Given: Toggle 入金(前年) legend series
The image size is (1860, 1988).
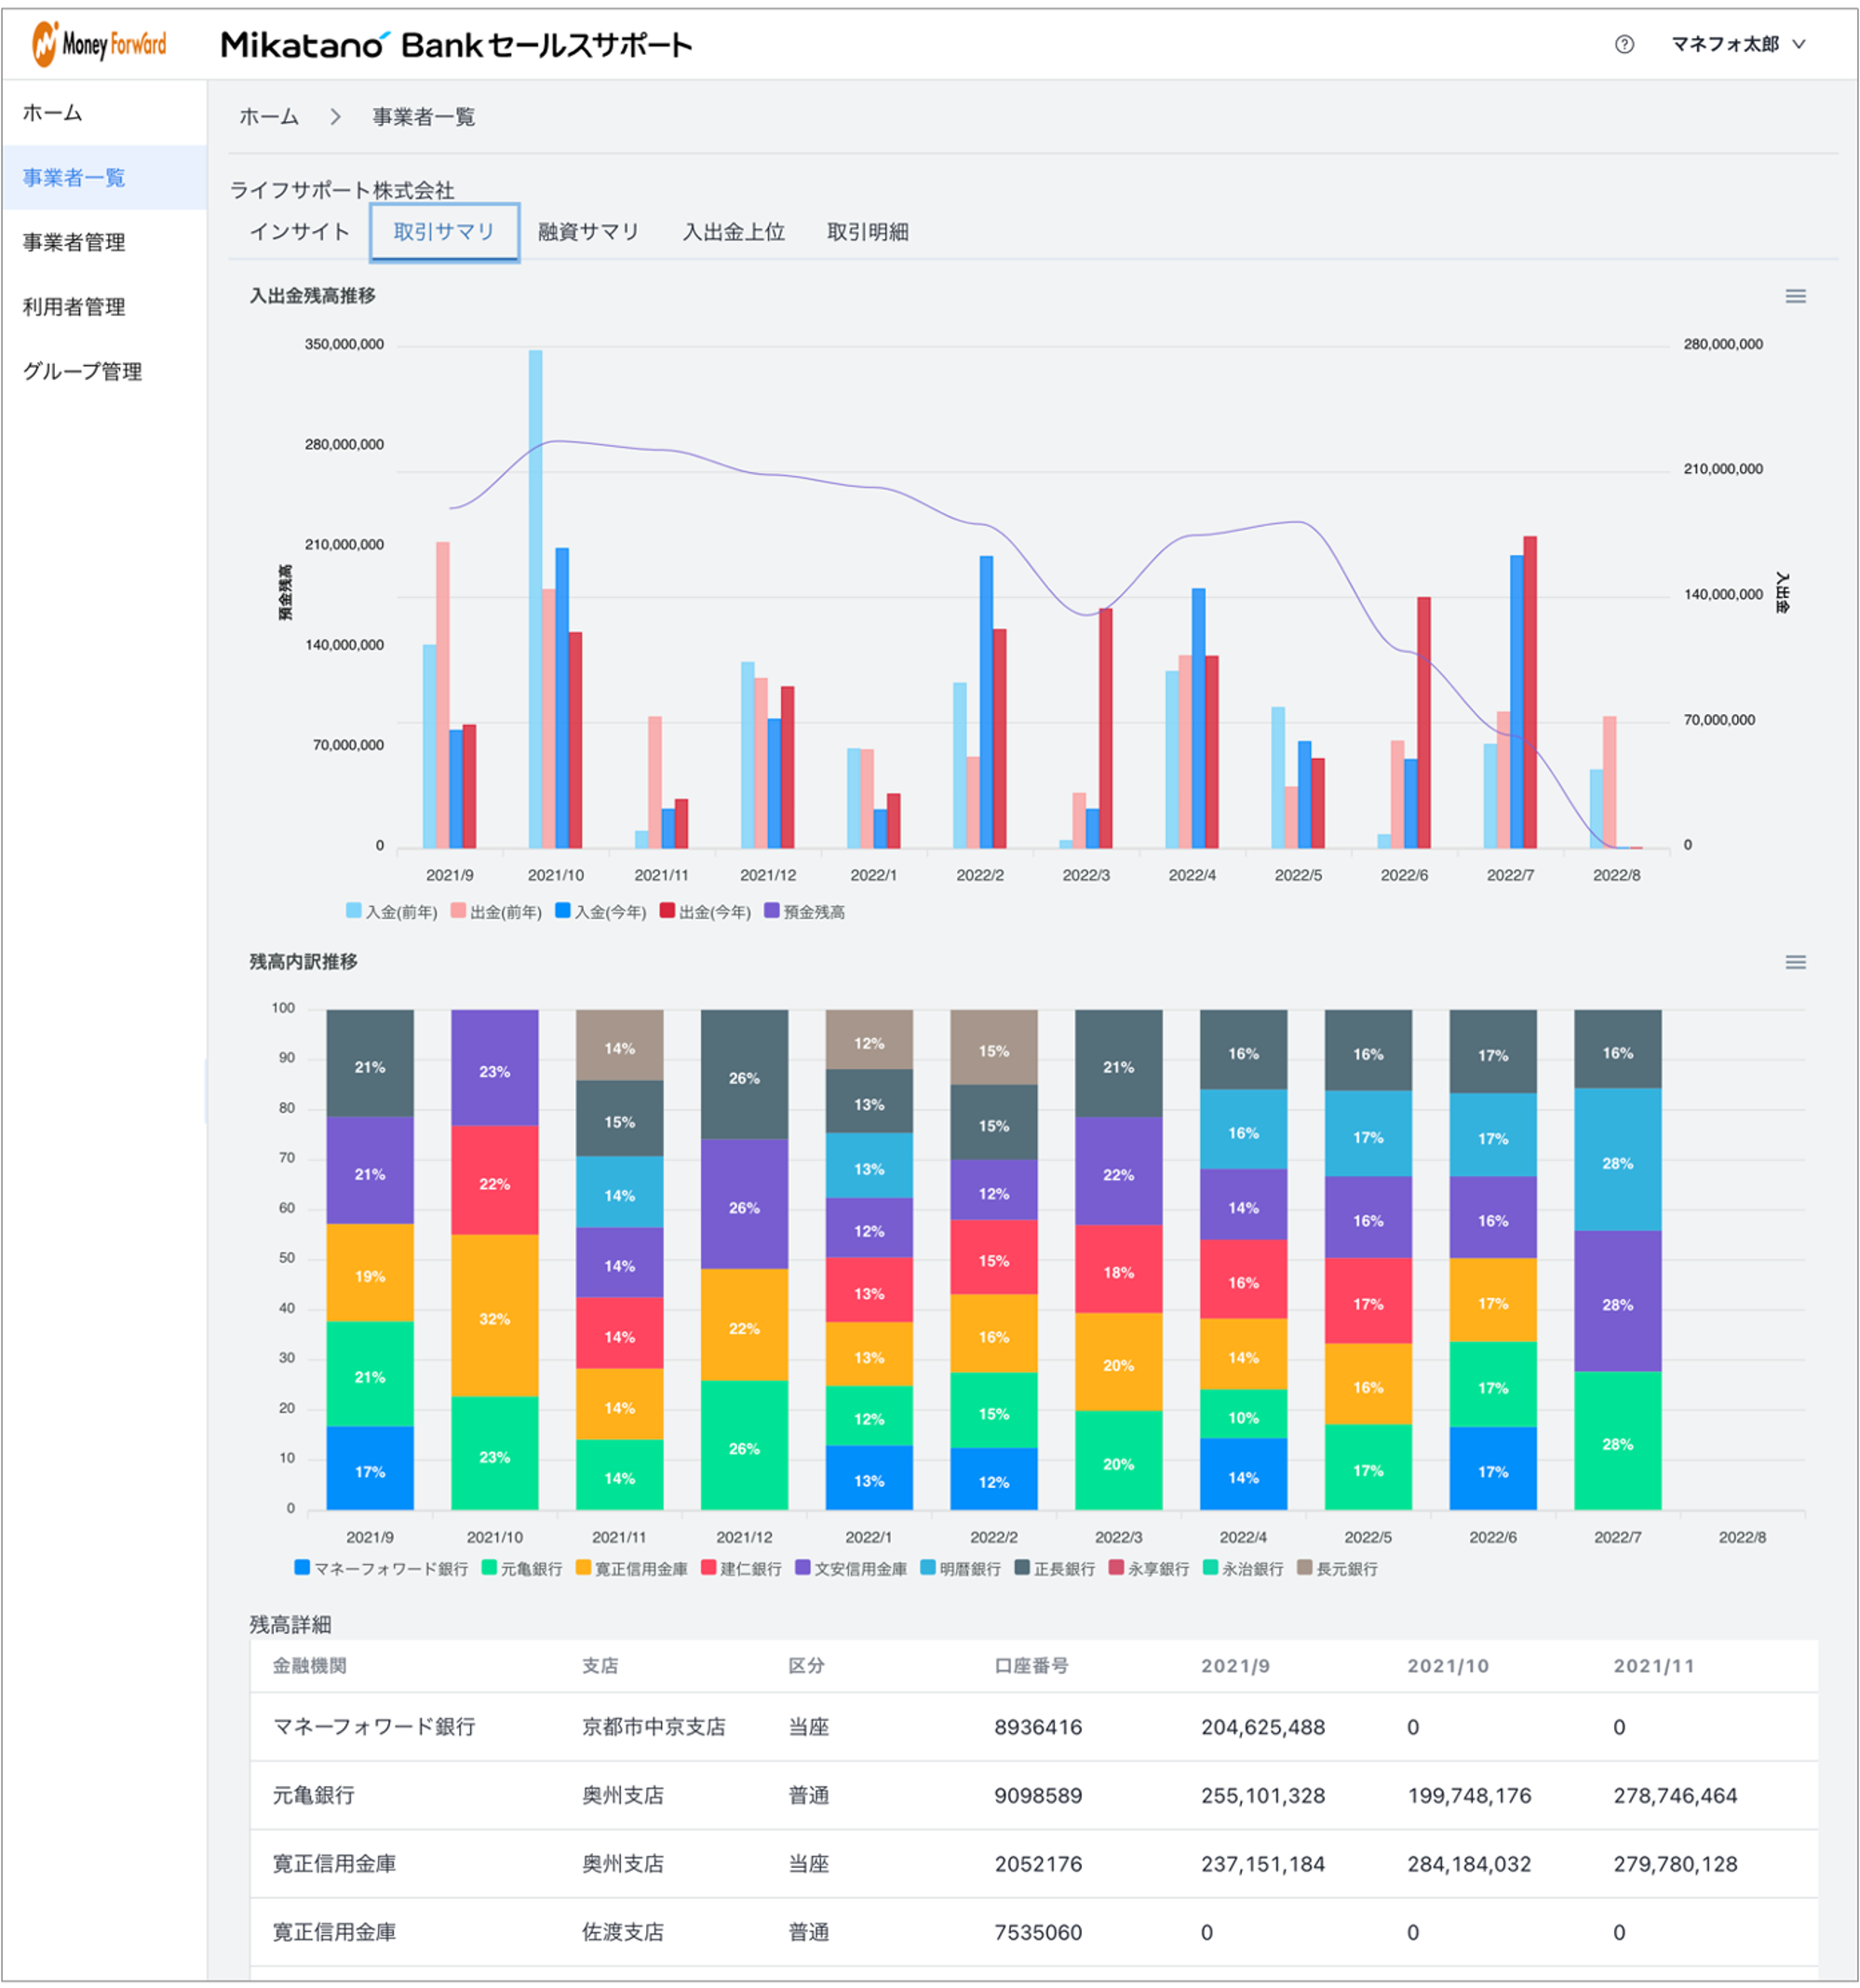Looking at the screenshot, I should [392, 911].
